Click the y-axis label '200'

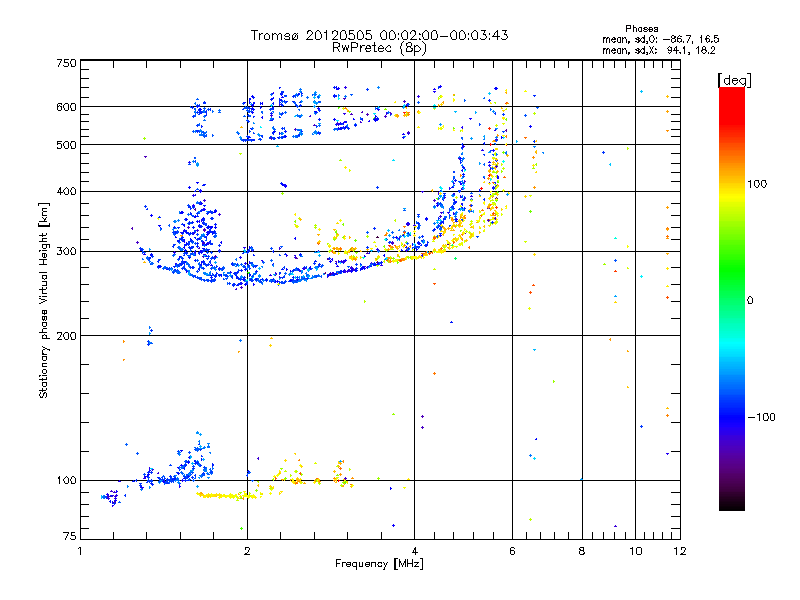pyautogui.click(x=66, y=336)
